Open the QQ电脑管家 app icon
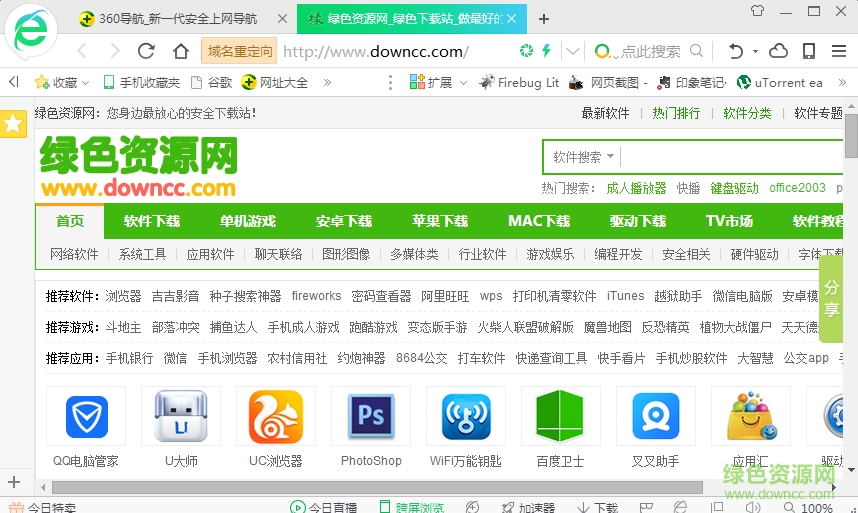Screen dimensions: 858x513 (x=86, y=417)
